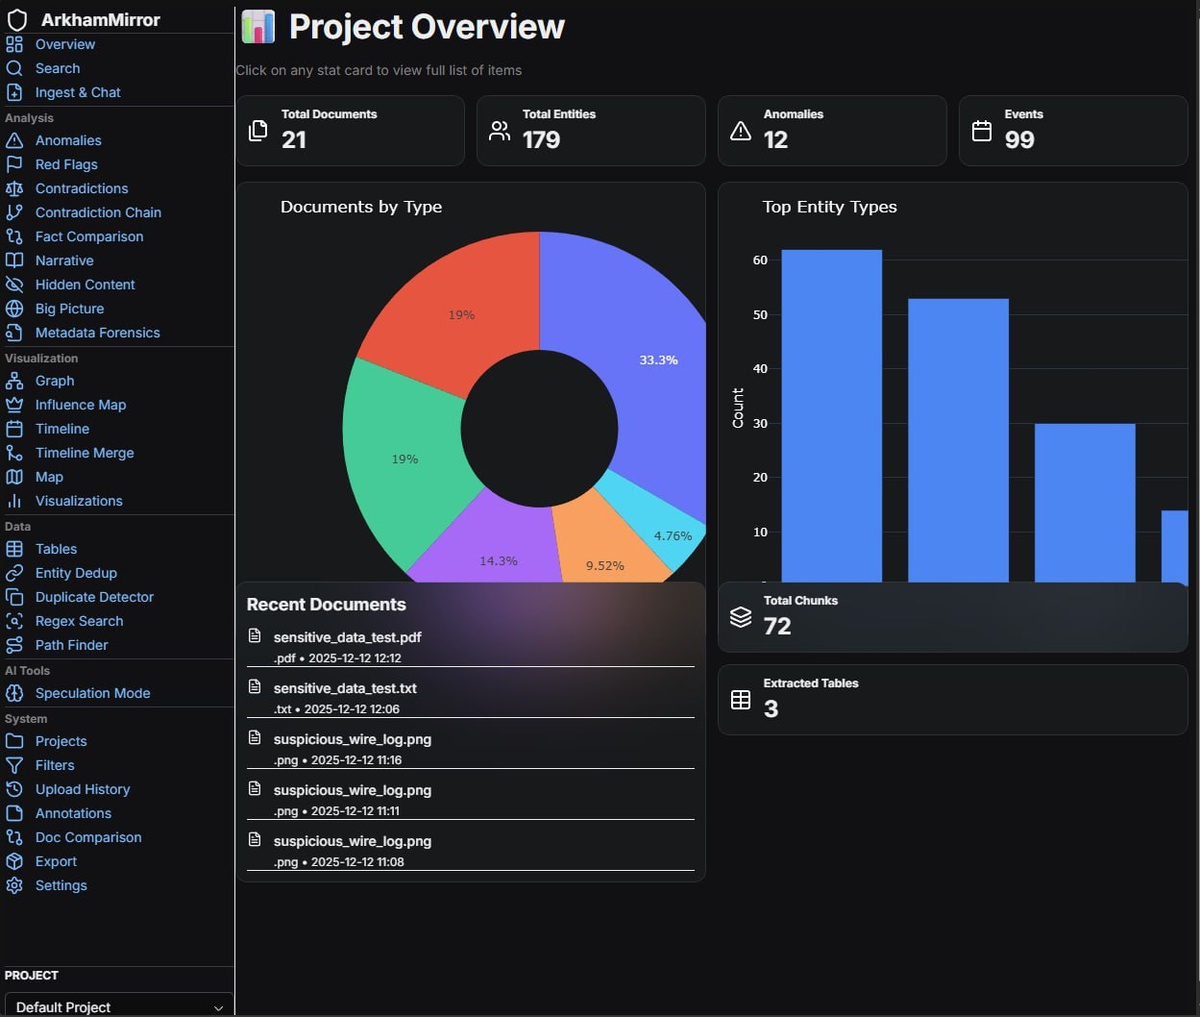
Task: Open the Path Finder route icon
Action: (x=14, y=644)
